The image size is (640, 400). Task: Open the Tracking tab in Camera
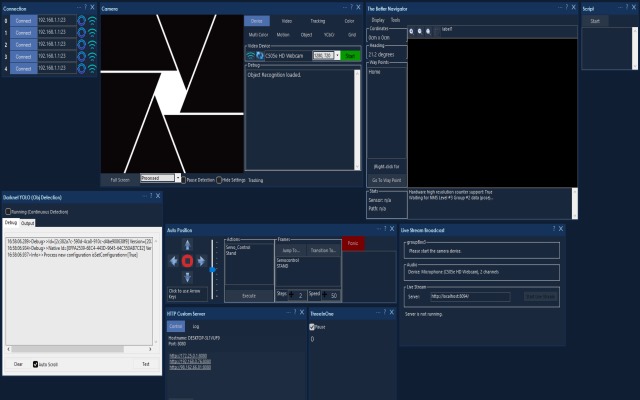[x=318, y=21]
